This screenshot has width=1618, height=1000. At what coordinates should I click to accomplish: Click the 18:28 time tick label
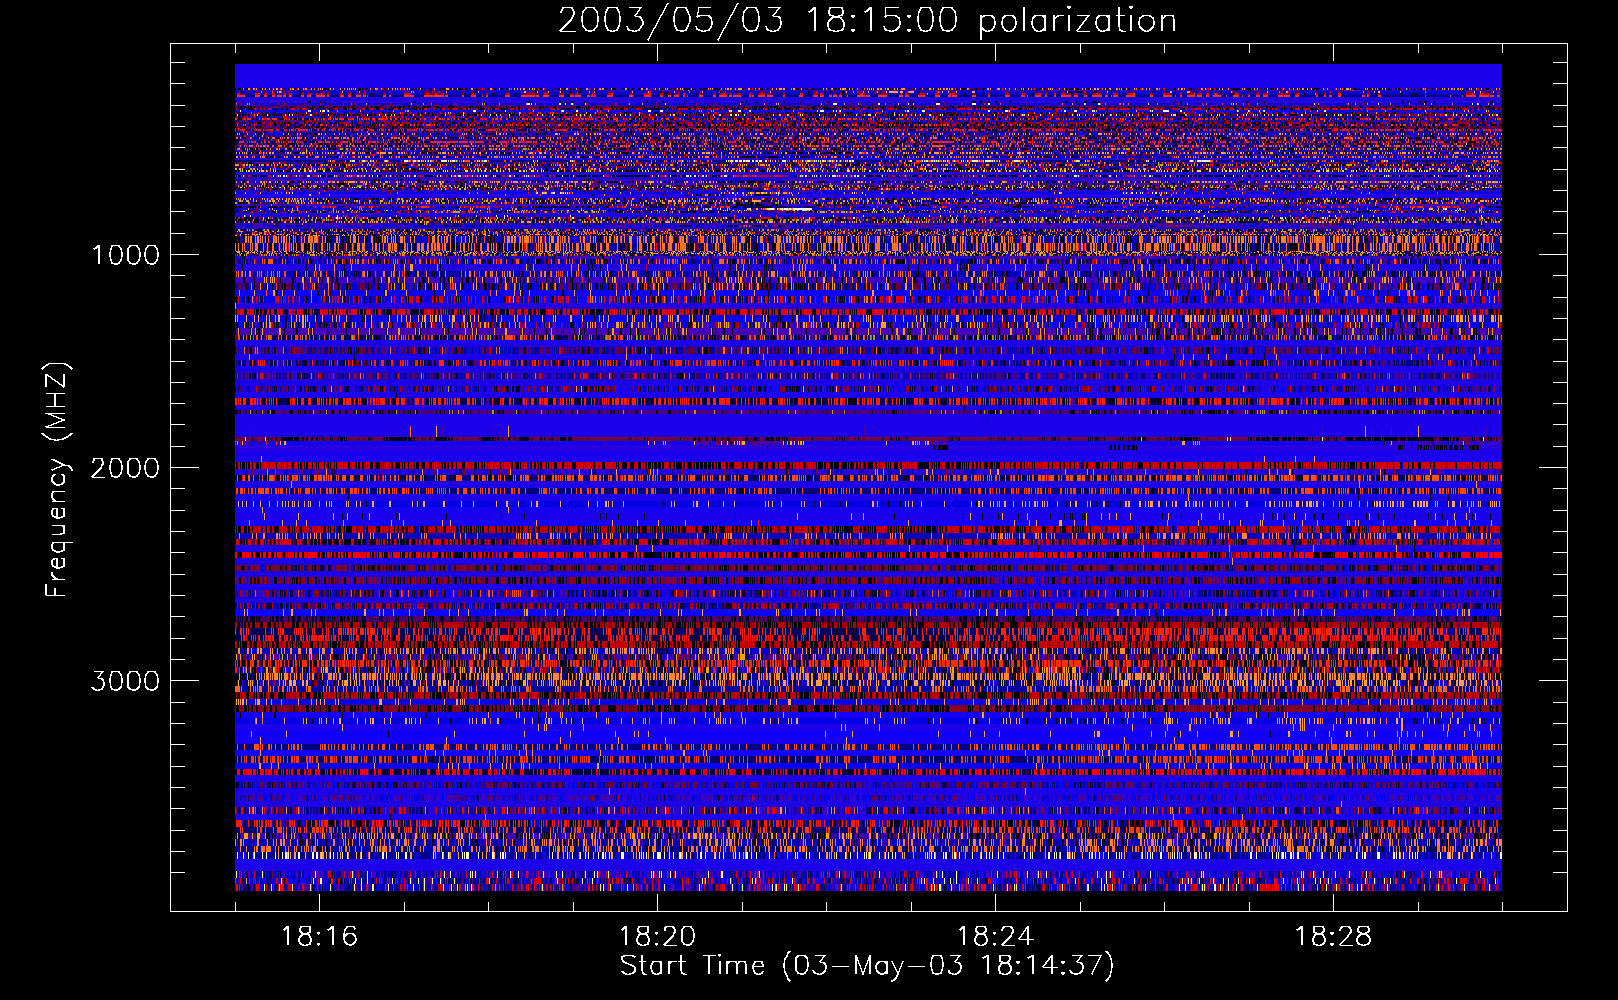pos(1333,937)
